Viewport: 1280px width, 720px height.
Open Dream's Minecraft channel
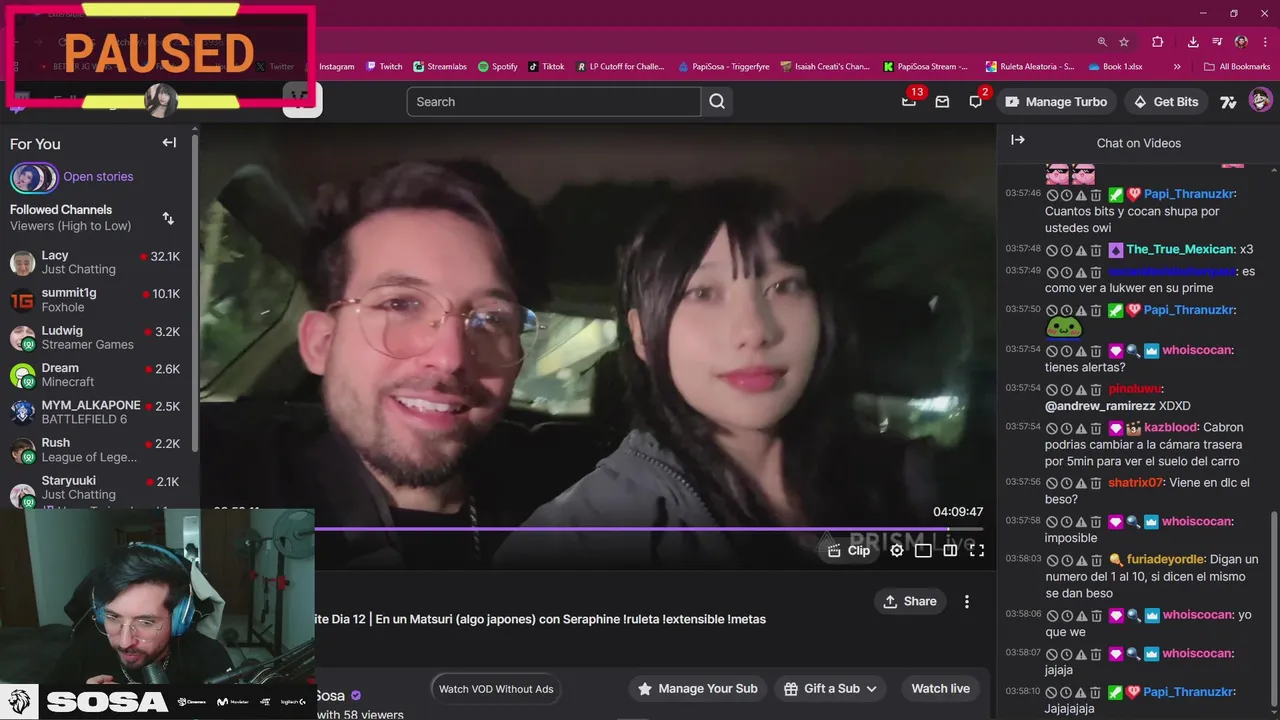[x=96, y=375]
